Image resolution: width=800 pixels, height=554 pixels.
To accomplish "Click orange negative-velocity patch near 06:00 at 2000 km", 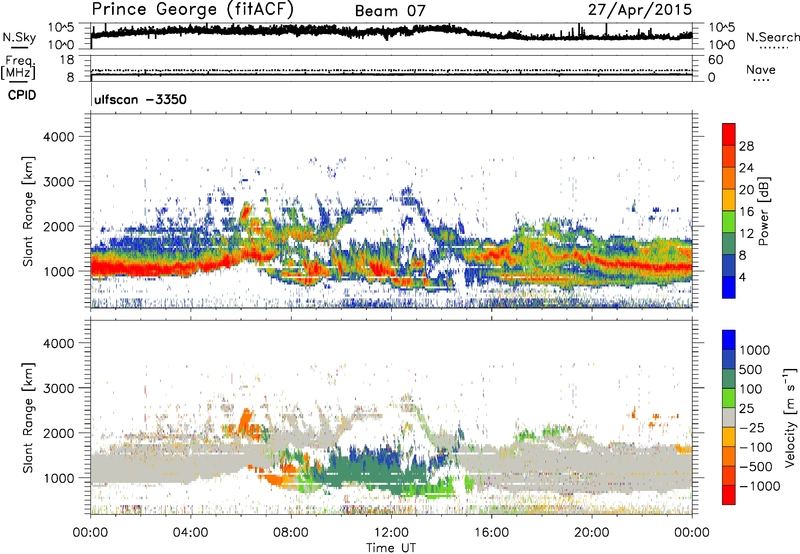I will click(244, 423).
